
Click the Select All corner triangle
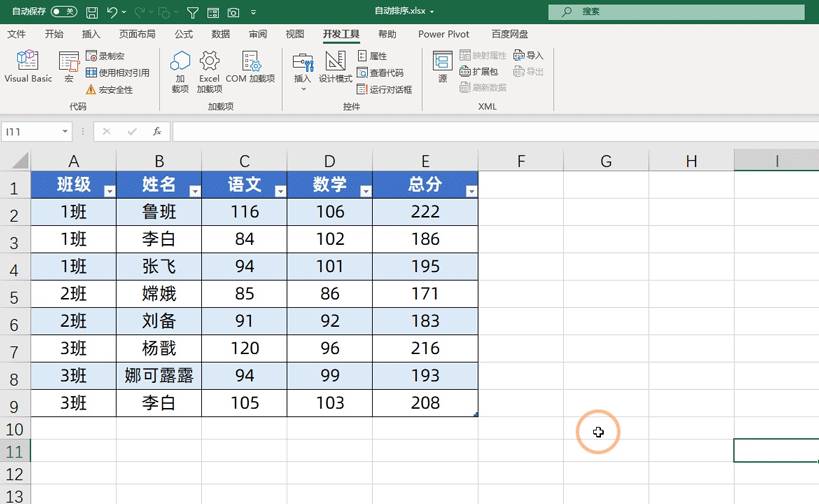pos(20,160)
